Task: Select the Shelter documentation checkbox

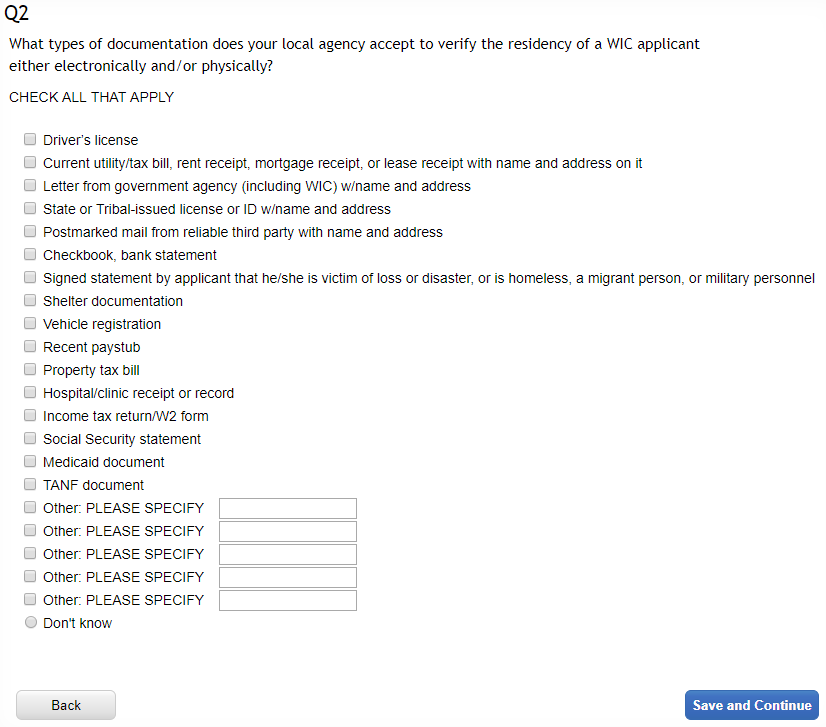Action: [x=30, y=301]
